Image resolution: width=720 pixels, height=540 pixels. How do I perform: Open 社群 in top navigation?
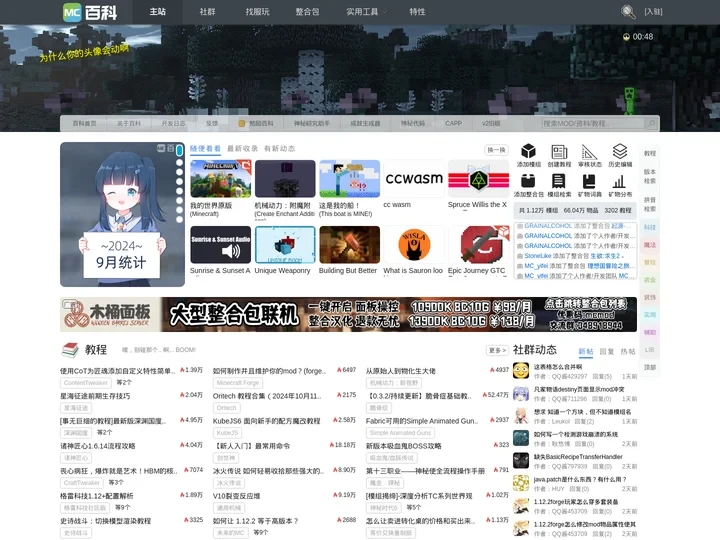(208, 12)
